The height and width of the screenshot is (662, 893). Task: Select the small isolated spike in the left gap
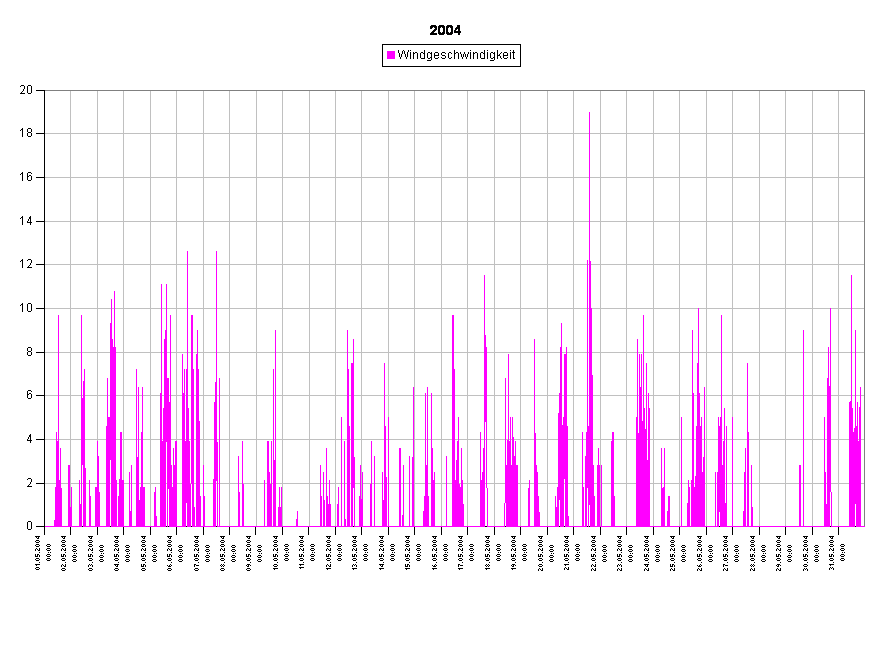[x=297, y=518]
